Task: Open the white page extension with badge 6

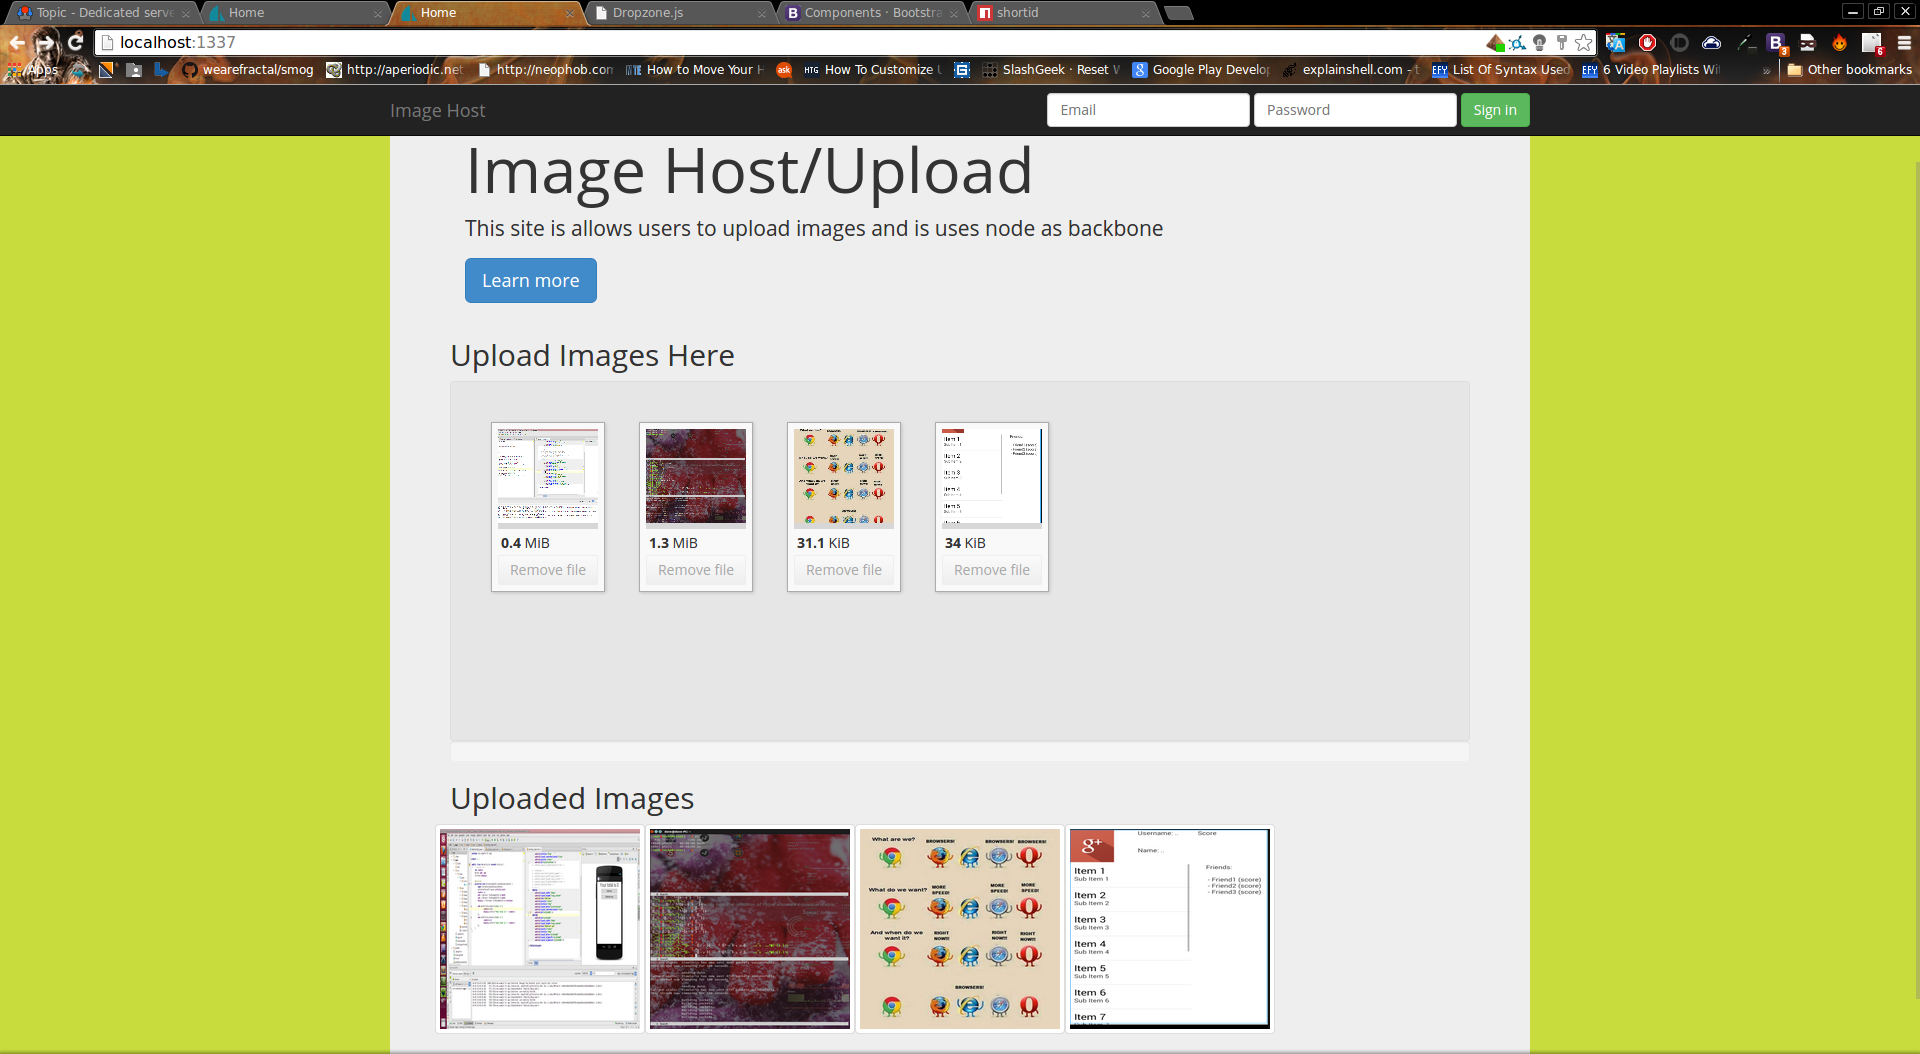Action: pyautogui.click(x=1872, y=43)
